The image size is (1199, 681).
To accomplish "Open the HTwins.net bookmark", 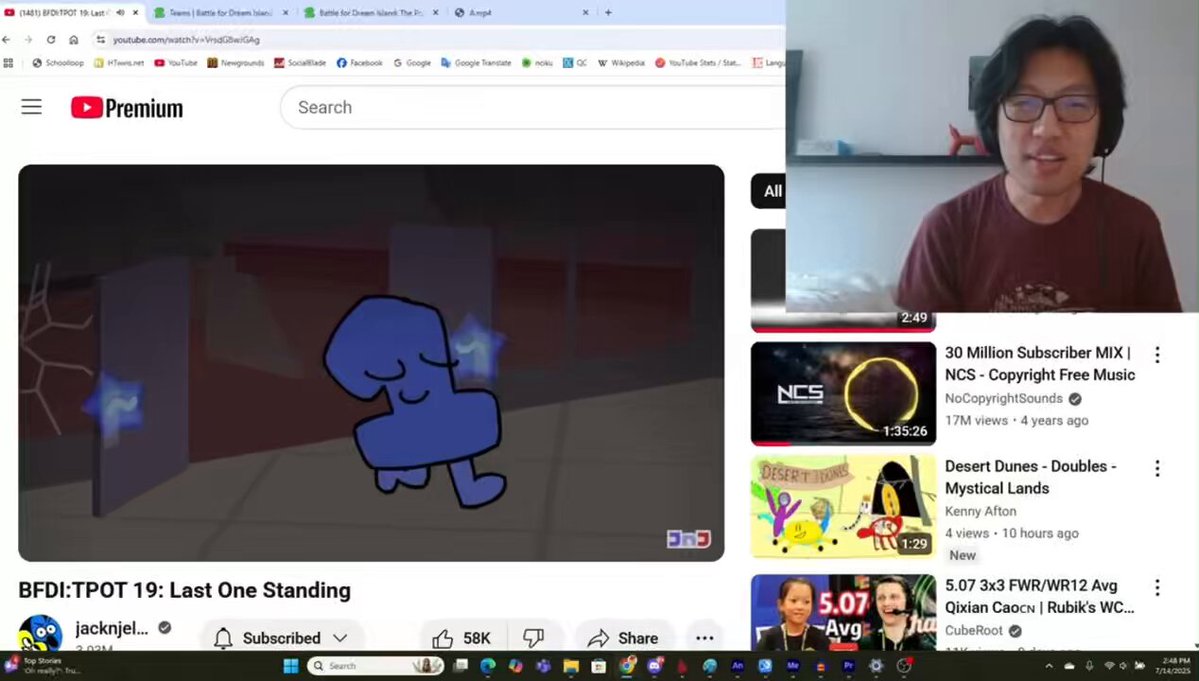I will click(119, 63).
